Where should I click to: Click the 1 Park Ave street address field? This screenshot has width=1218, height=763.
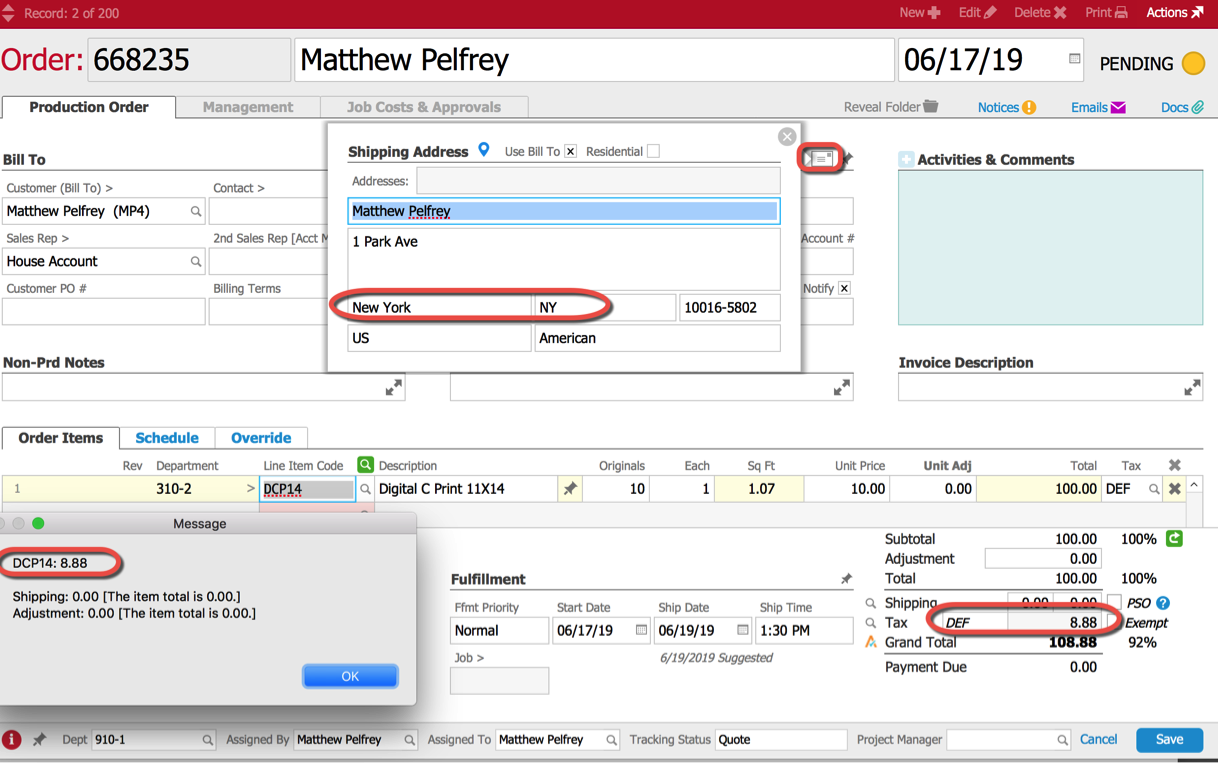tap(564, 259)
